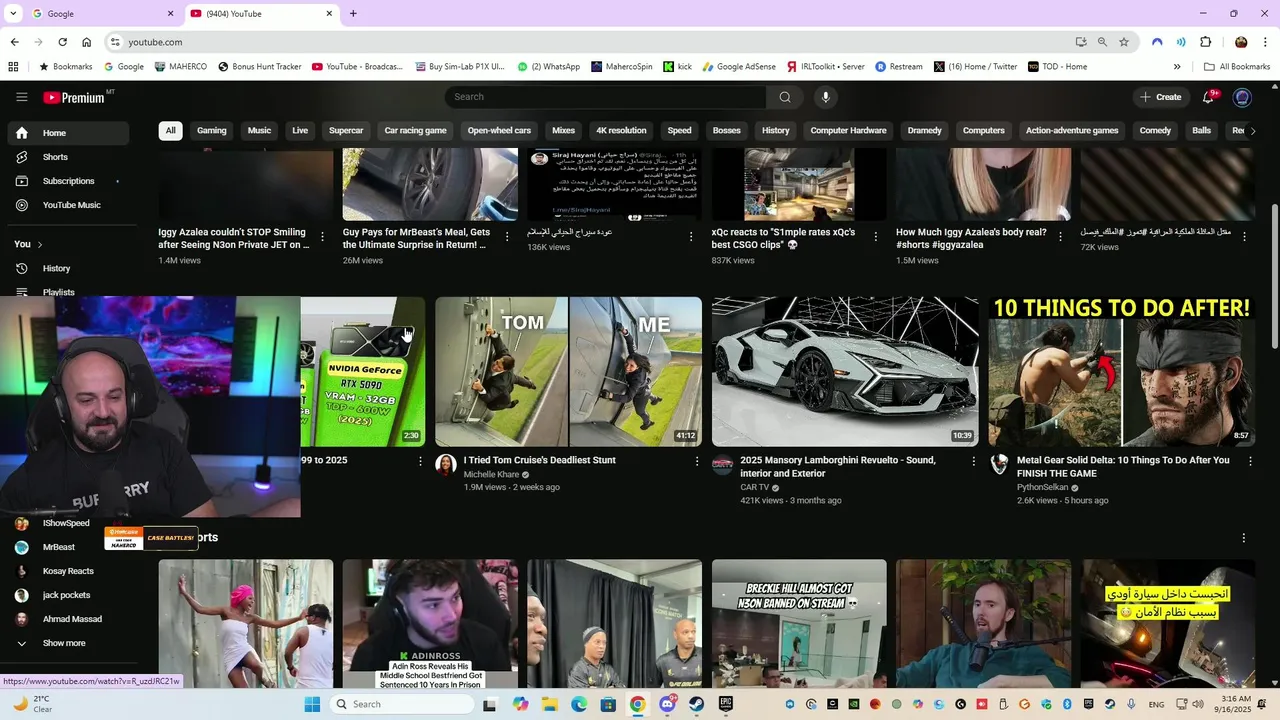Open the YouTube hamburger guide menu
This screenshot has width=1280, height=720.
point(21,97)
